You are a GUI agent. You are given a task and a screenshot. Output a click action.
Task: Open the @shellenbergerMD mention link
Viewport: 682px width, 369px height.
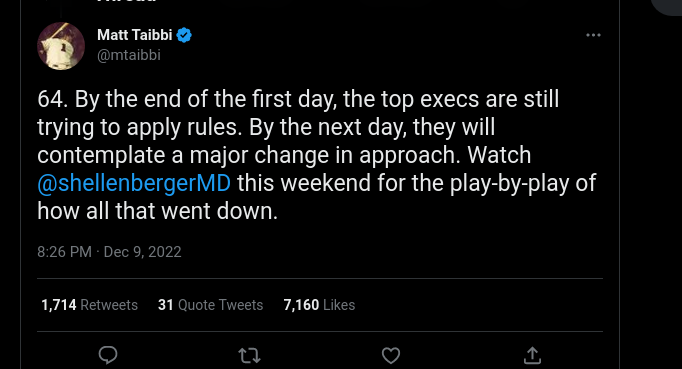[x=134, y=183]
